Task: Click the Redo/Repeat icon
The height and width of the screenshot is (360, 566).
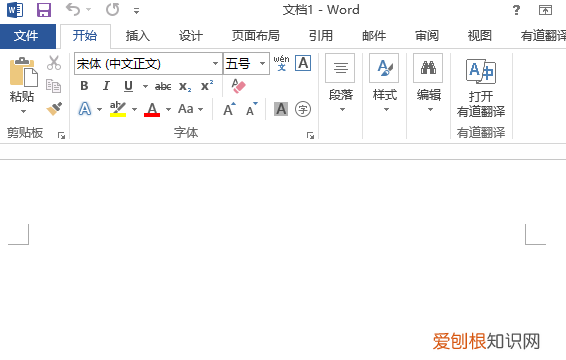Action: pyautogui.click(x=112, y=10)
